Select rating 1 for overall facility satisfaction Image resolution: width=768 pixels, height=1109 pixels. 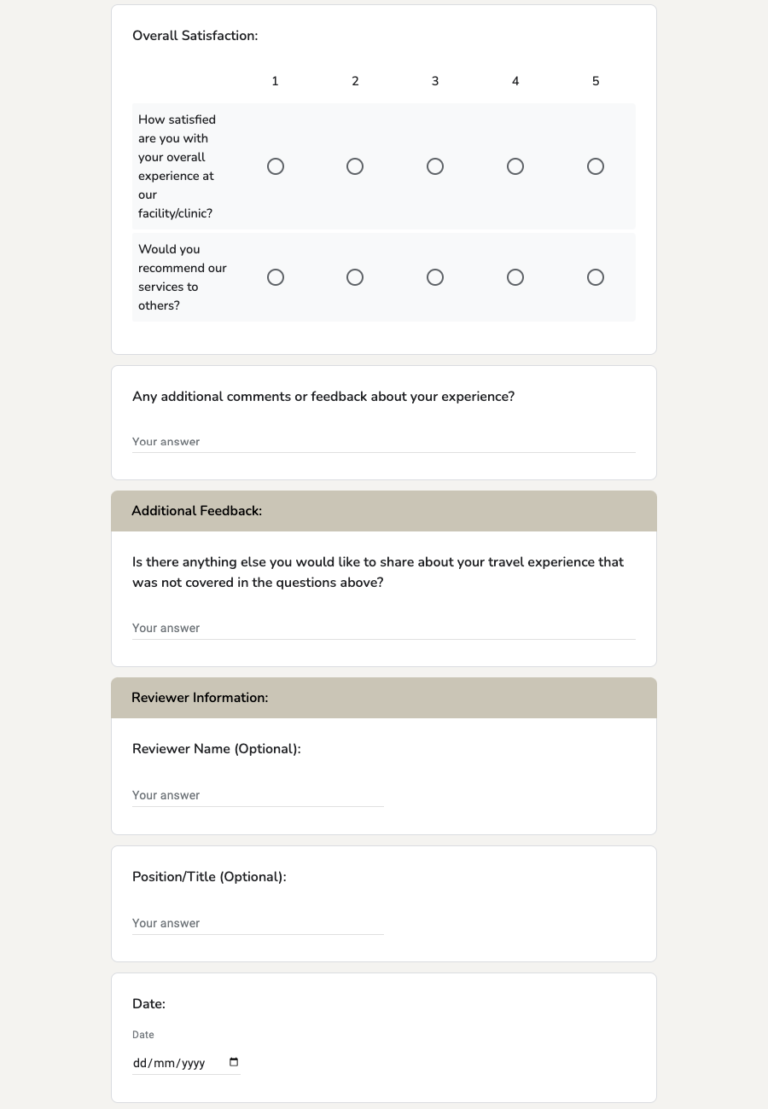click(275, 166)
